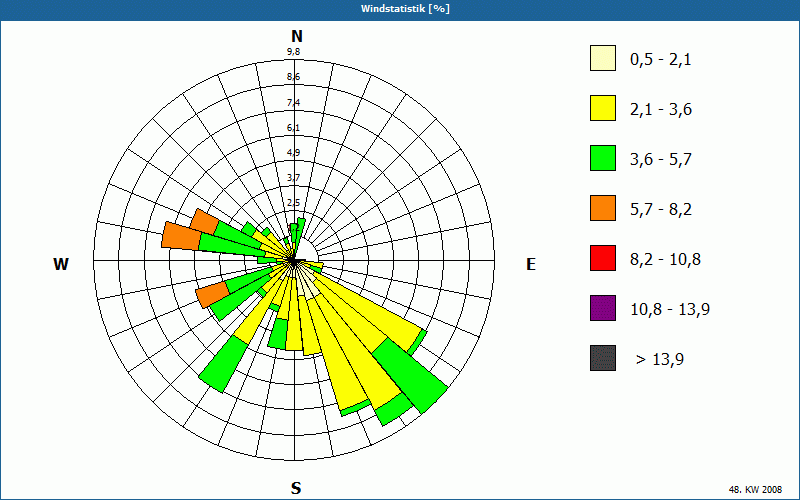Click the 3,7 axis value
The image size is (800, 500).
[x=293, y=178]
